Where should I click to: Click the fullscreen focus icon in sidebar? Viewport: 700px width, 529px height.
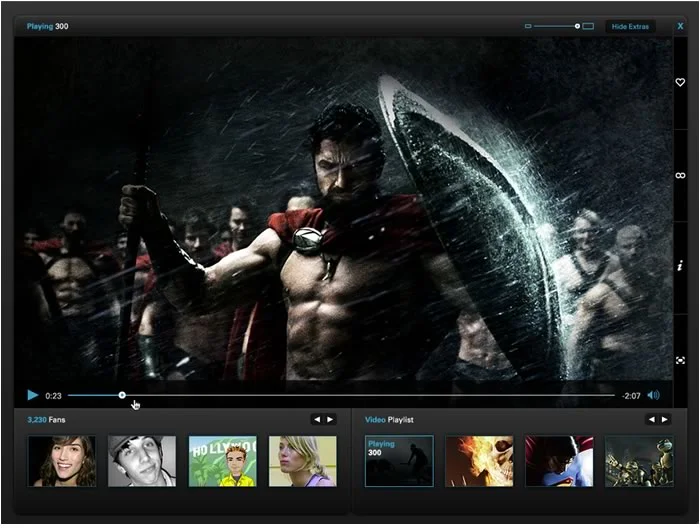point(680,360)
